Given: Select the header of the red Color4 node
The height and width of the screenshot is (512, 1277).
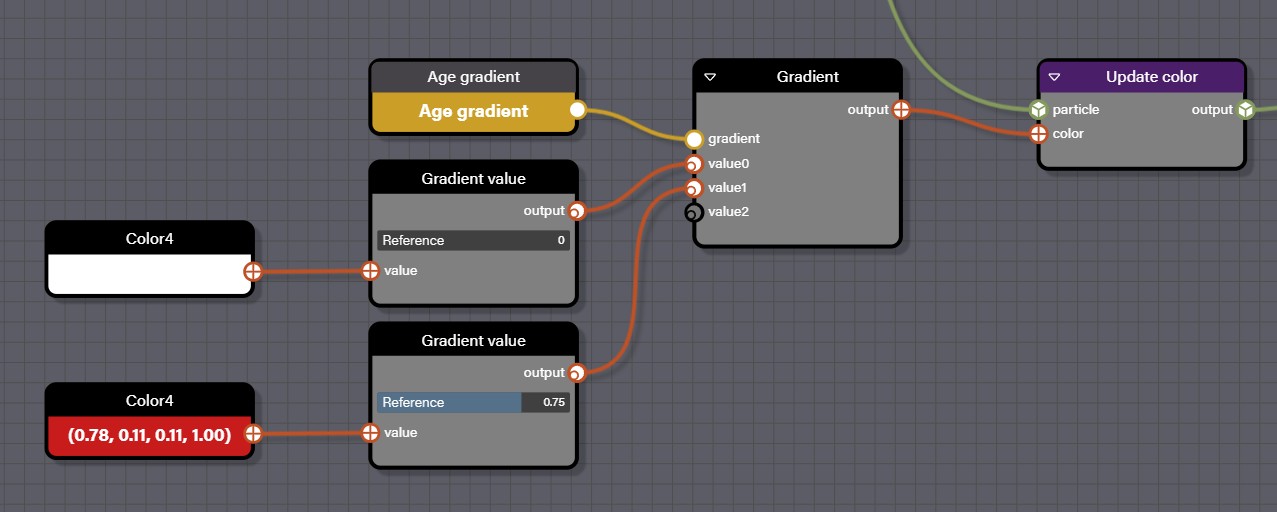Looking at the screenshot, I should (x=149, y=401).
